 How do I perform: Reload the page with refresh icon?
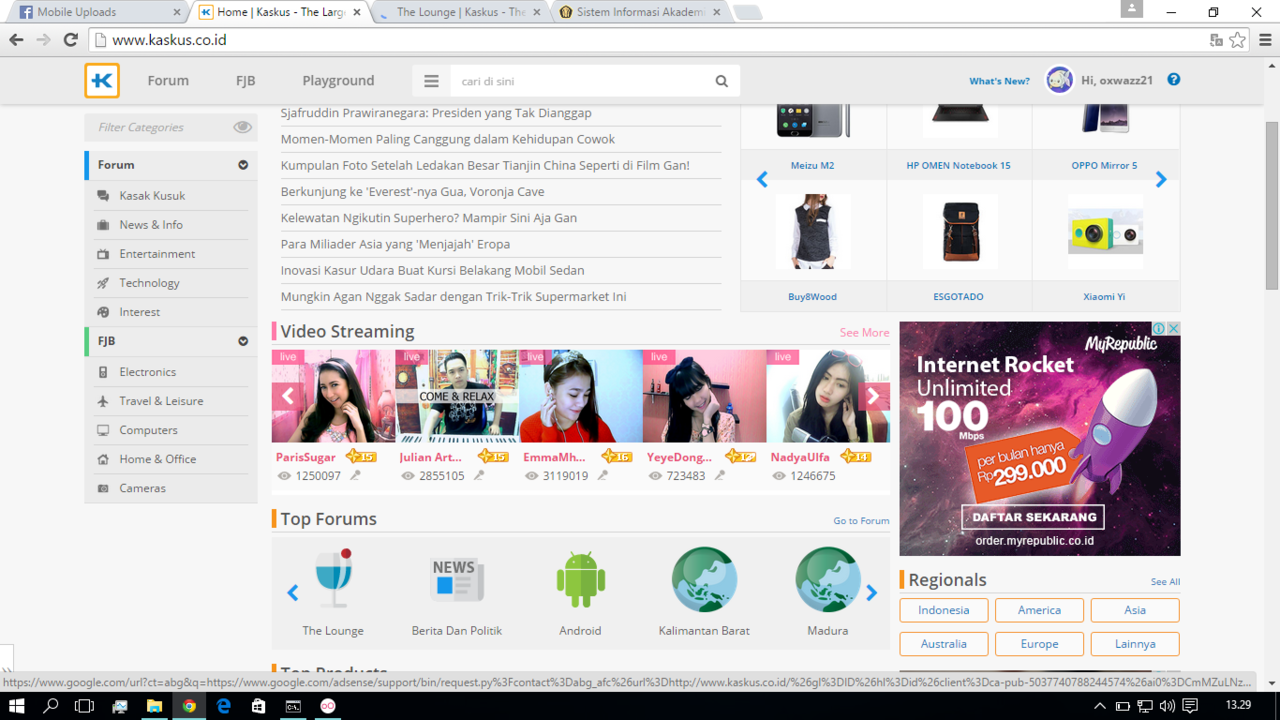tap(70, 40)
